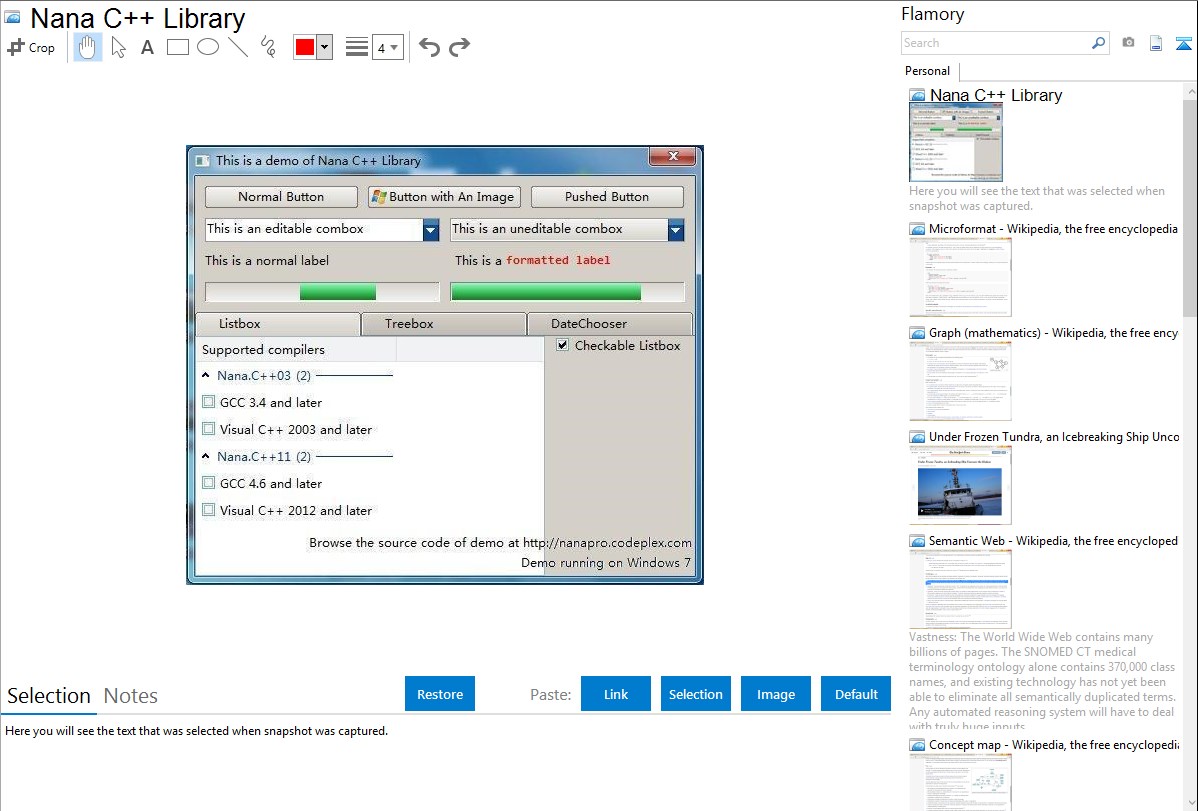Click the line thickness icon

tap(356, 47)
